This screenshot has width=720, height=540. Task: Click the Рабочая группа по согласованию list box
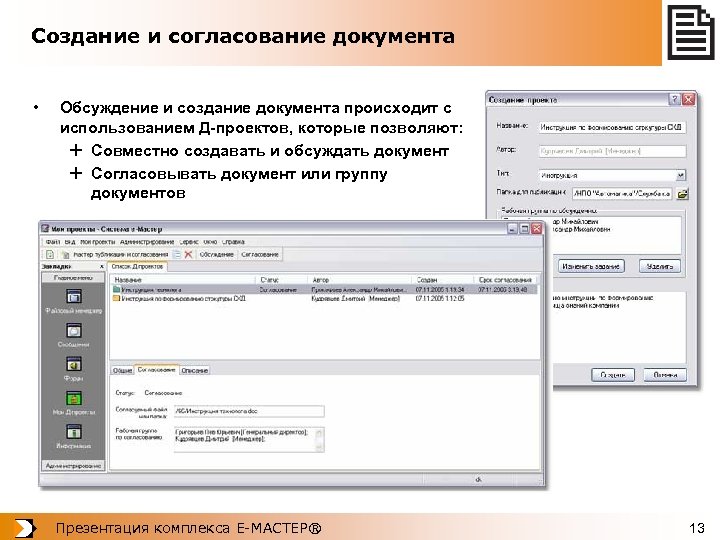point(249,440)
